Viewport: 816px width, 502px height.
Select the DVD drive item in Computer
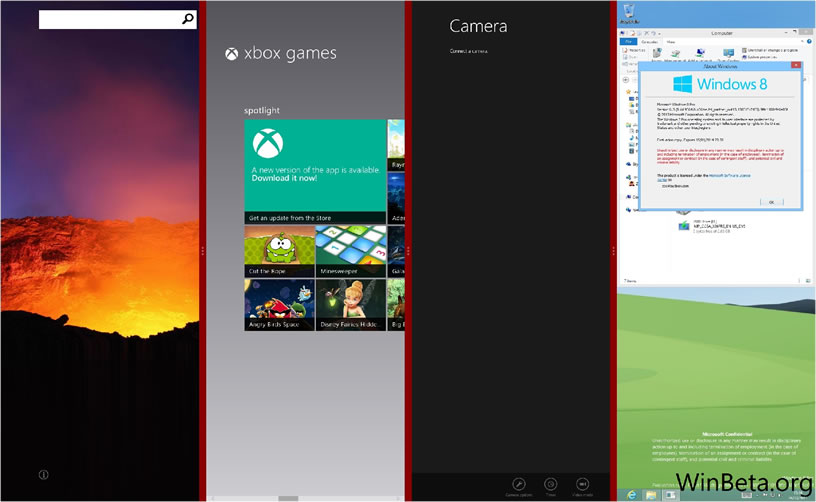[711, 226]
